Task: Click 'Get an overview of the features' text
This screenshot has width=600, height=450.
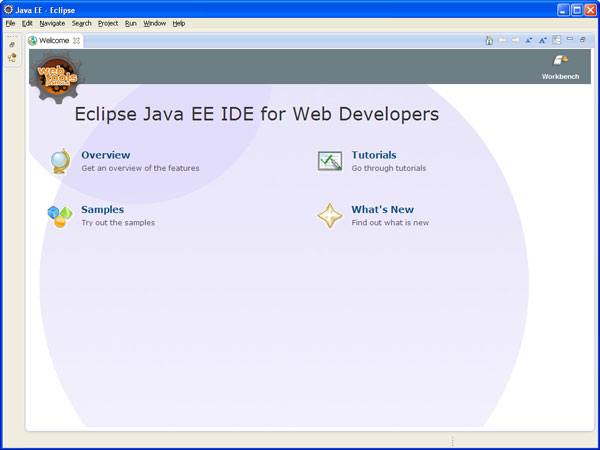Action: pos(140,168)
